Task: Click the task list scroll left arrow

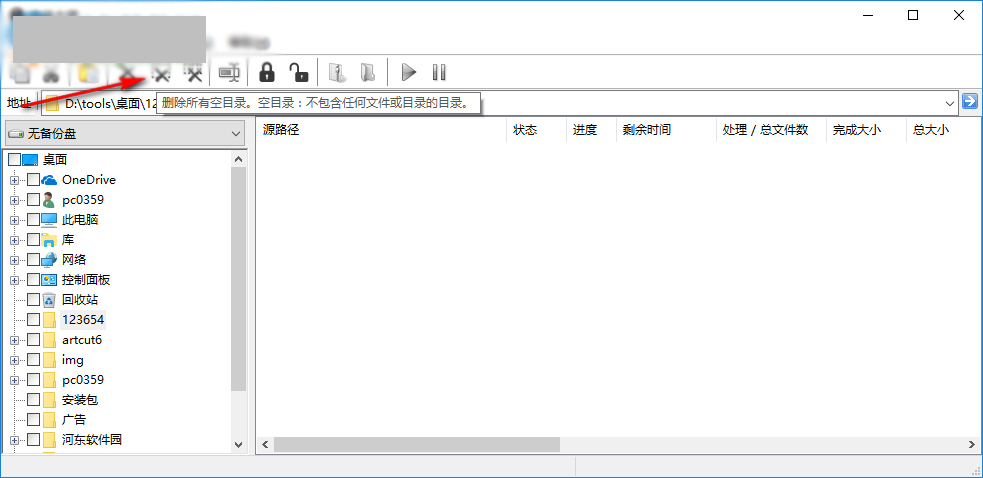Action: [x=265, y=444]
